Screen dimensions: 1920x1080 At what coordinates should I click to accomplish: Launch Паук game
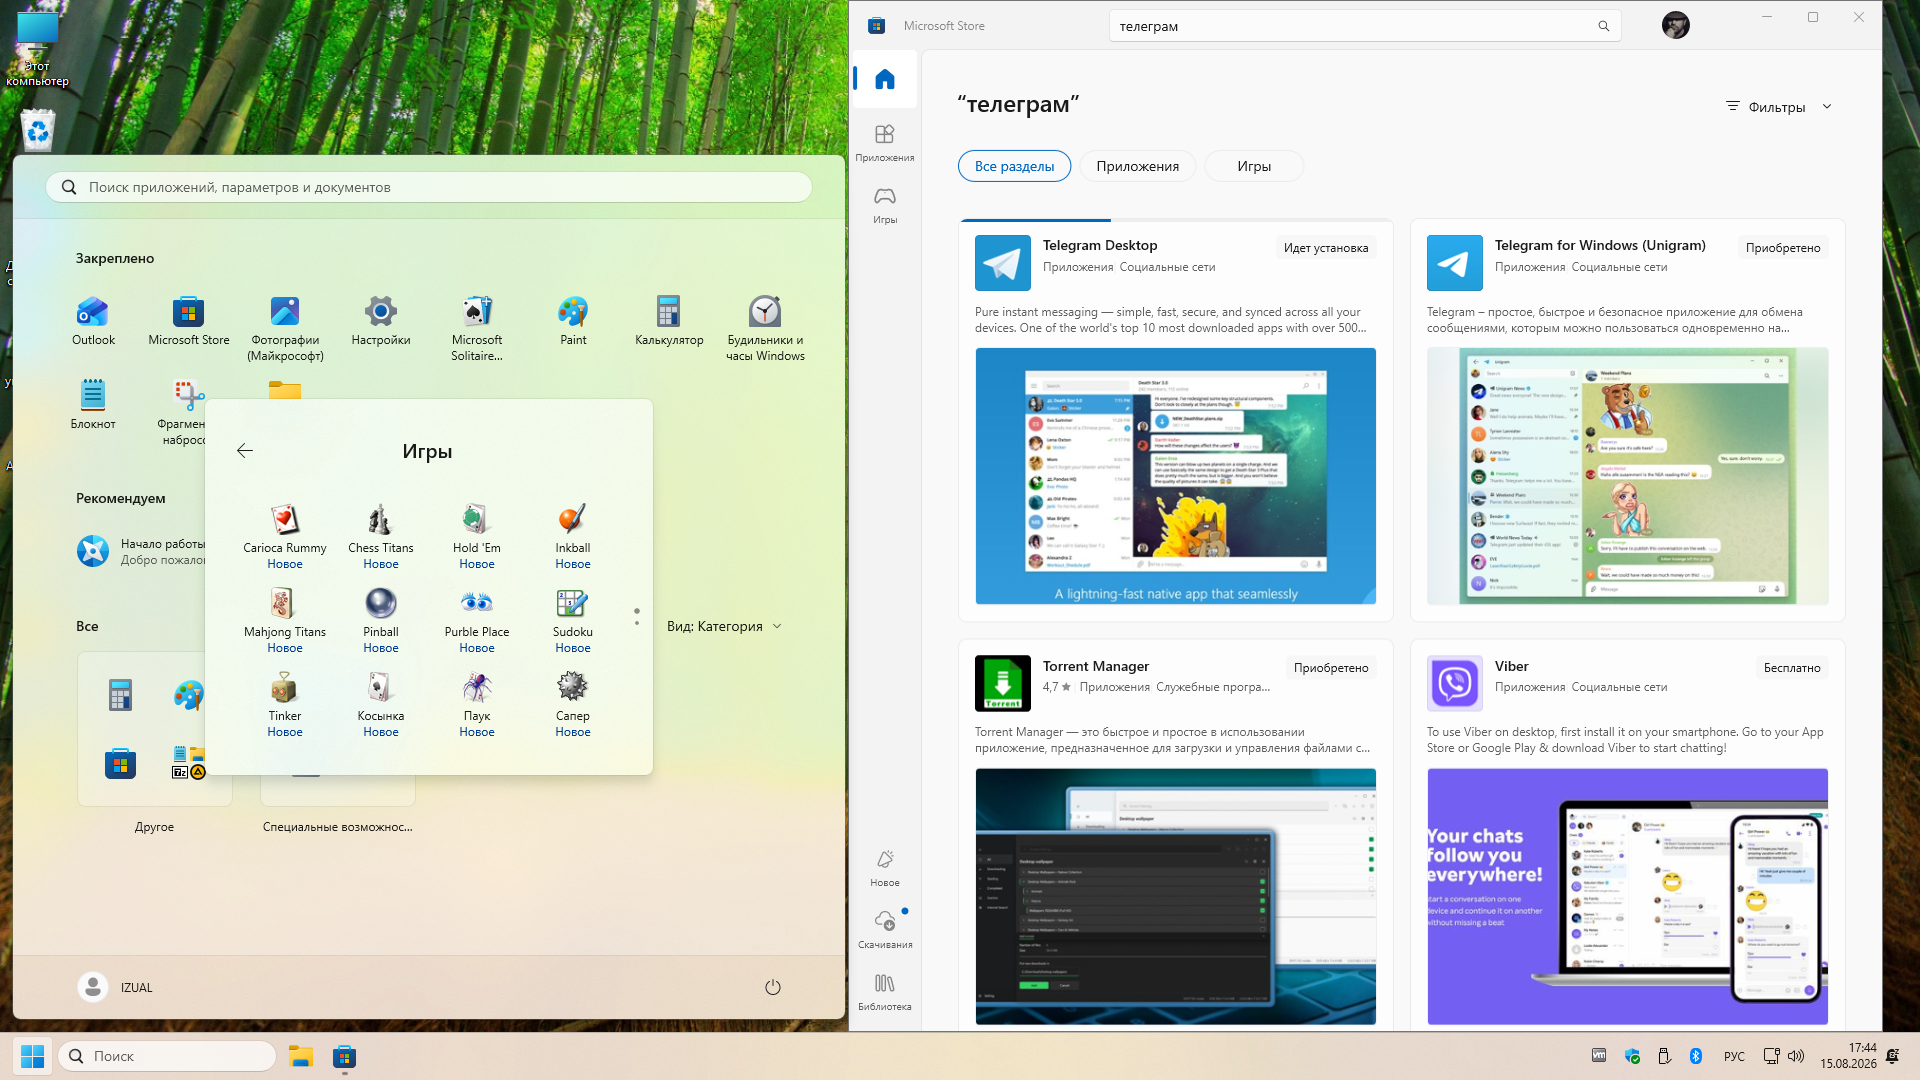tap(477, 704)
